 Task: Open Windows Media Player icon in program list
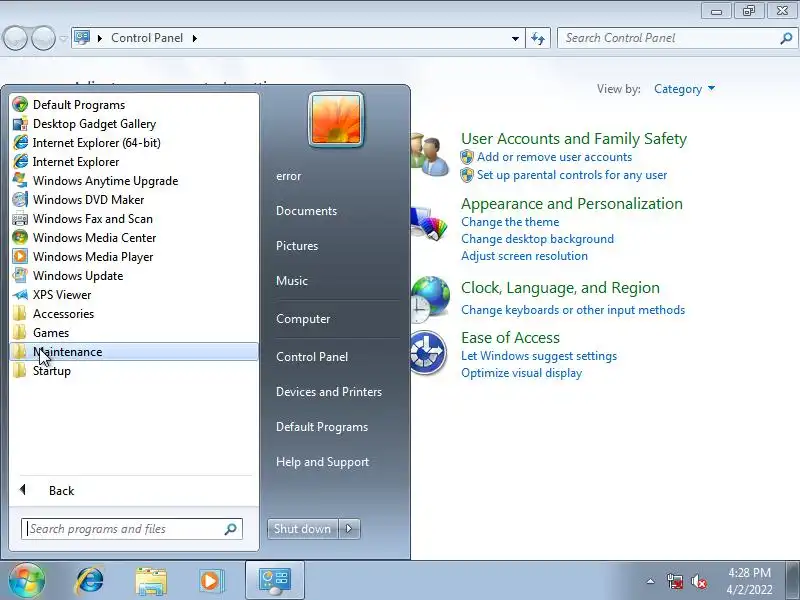click(x=20, y=256)
